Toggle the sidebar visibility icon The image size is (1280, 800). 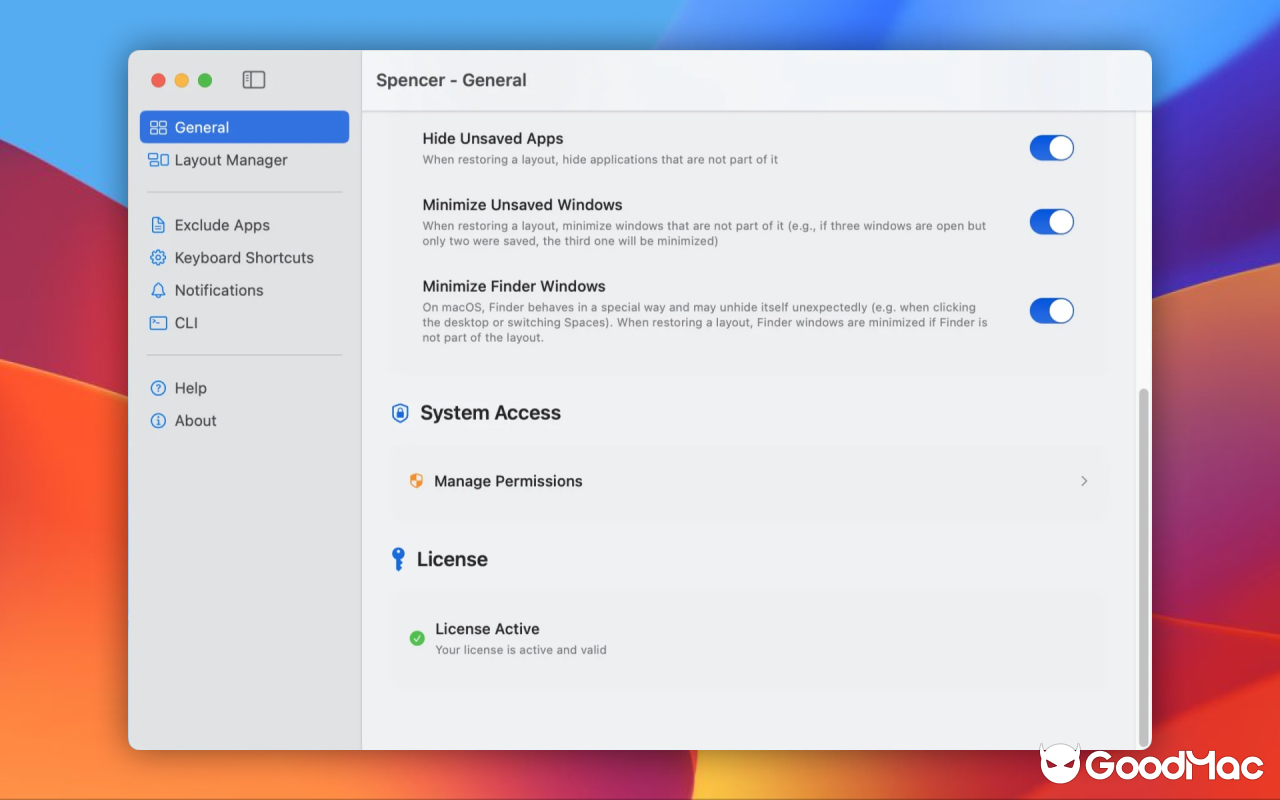pyautogui.click(x=254, y=79)
